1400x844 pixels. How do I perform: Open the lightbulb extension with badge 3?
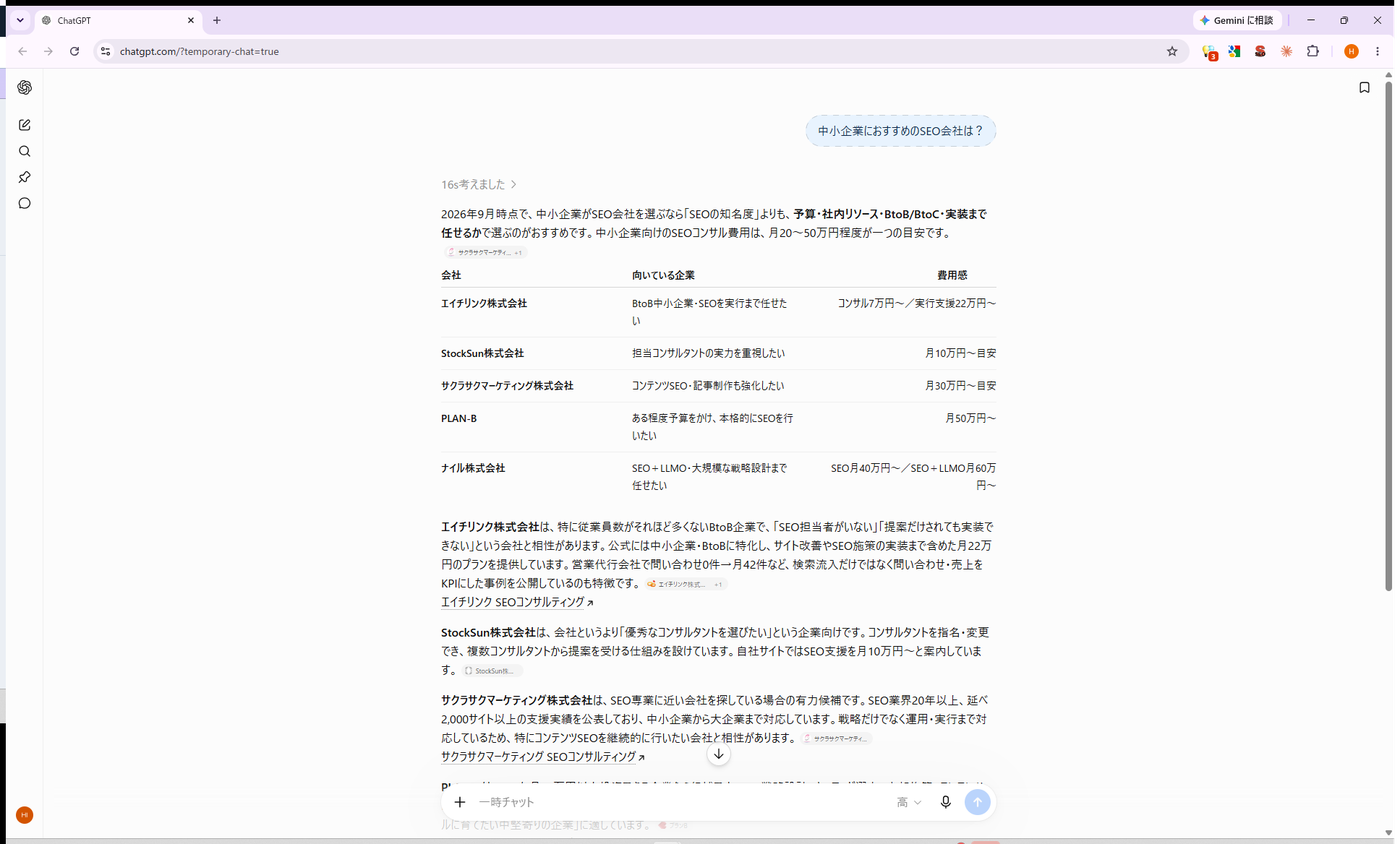coord(1210,52)
